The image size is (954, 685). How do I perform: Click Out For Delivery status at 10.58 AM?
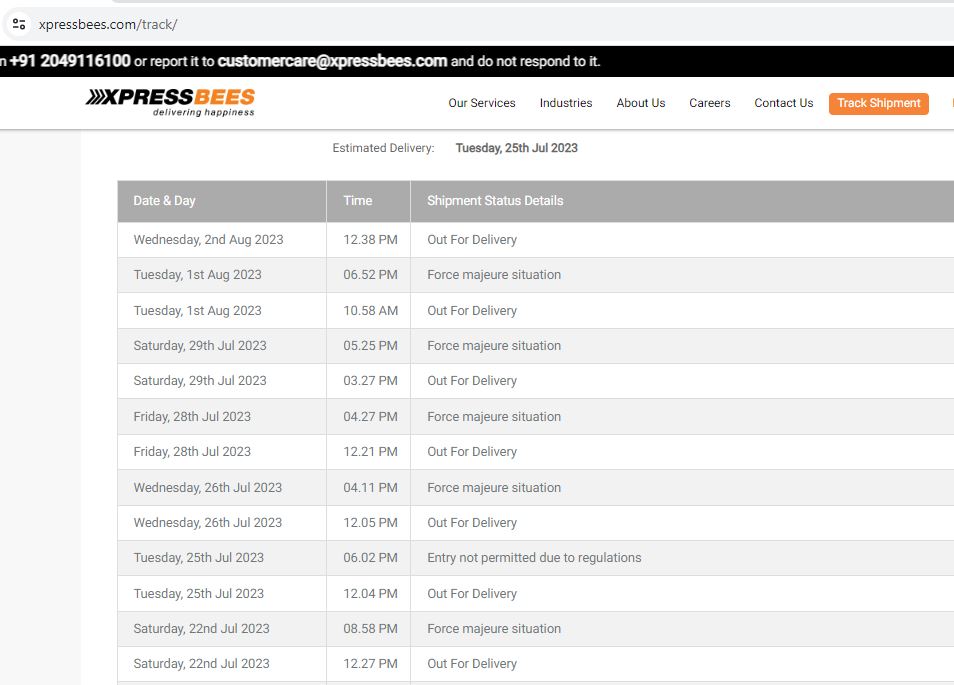pyautogui.click(x=472, y=311)
